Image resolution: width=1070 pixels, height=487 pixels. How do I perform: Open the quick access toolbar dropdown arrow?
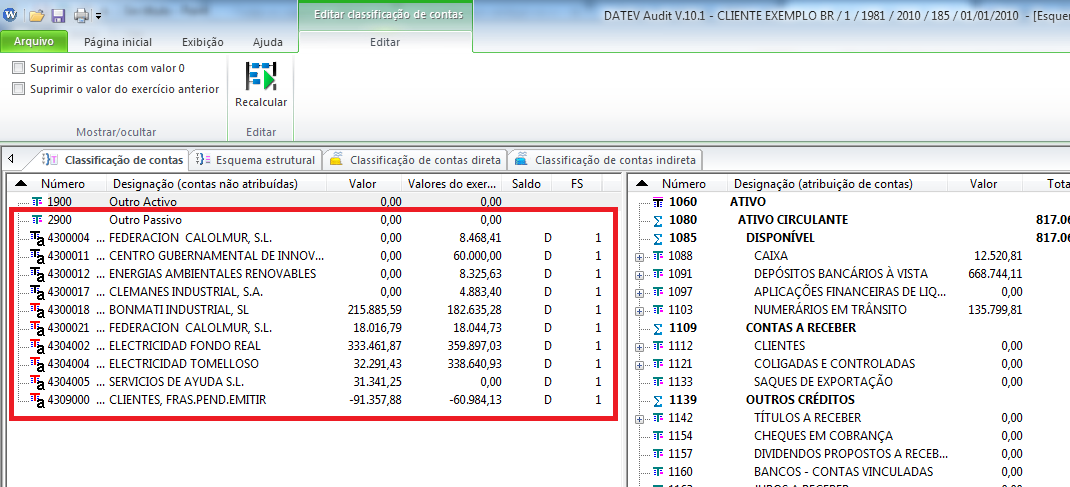pyautogui.click(x=98, y=16)
